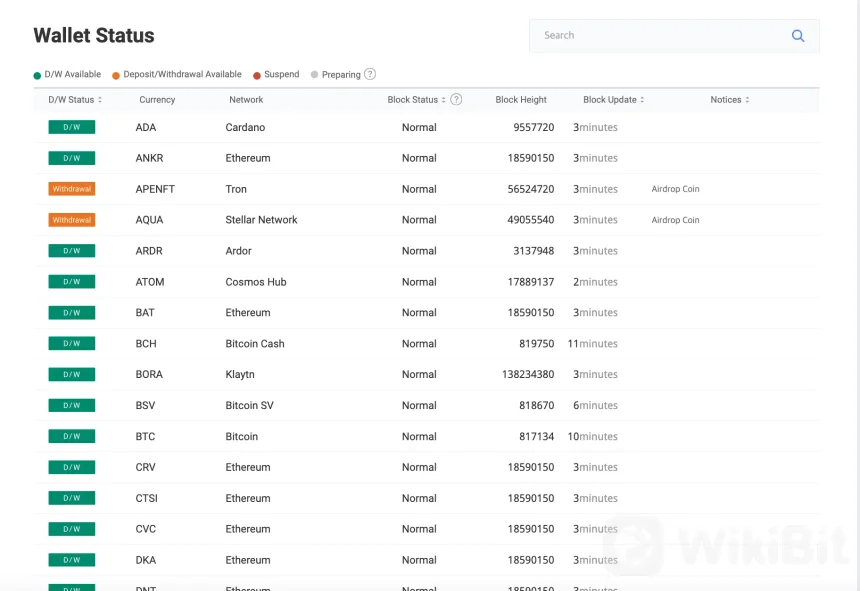Click the magnifying glass search icon

(797, 36)
